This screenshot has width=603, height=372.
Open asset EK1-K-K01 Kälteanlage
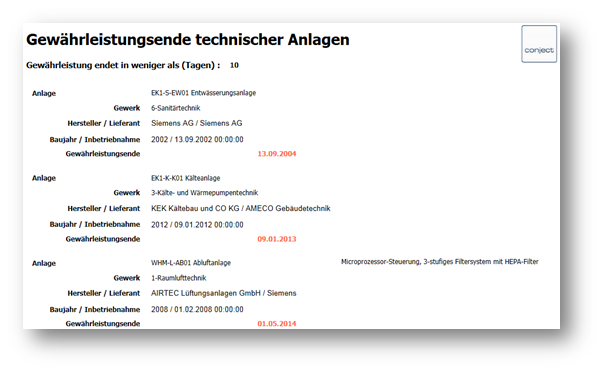point(186,178)
